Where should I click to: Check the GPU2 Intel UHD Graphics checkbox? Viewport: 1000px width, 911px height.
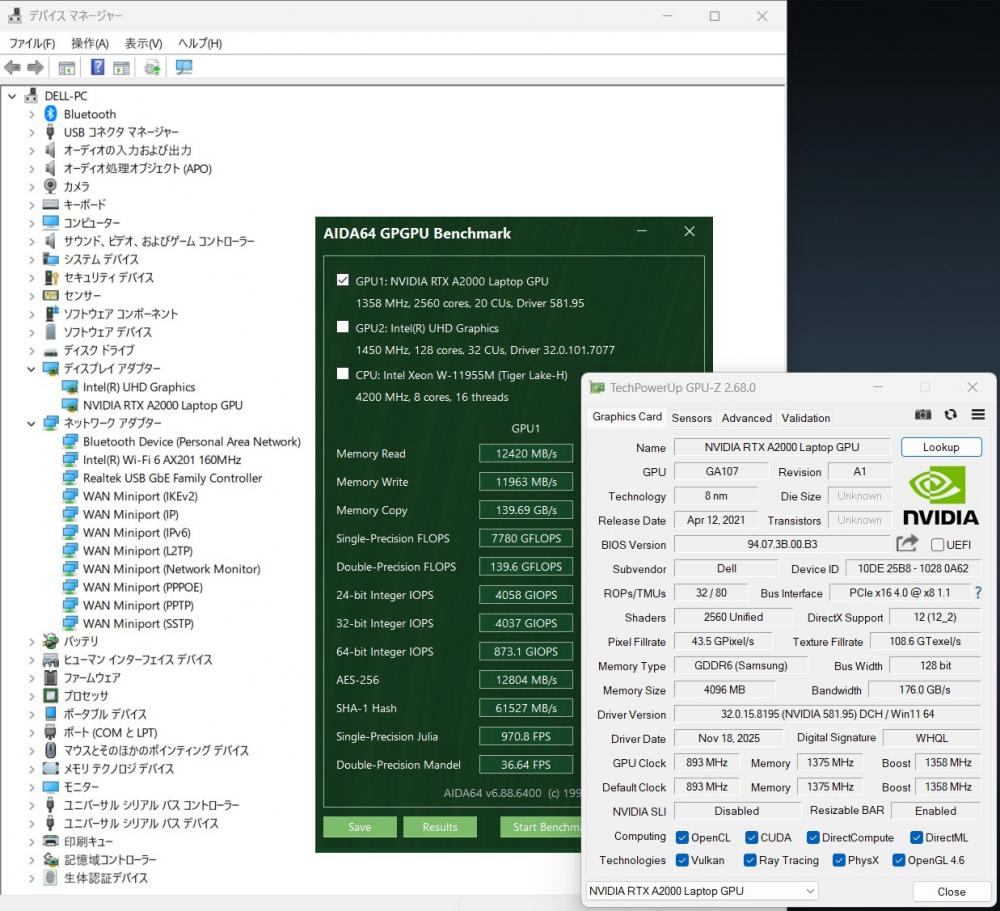click(343, 327)
